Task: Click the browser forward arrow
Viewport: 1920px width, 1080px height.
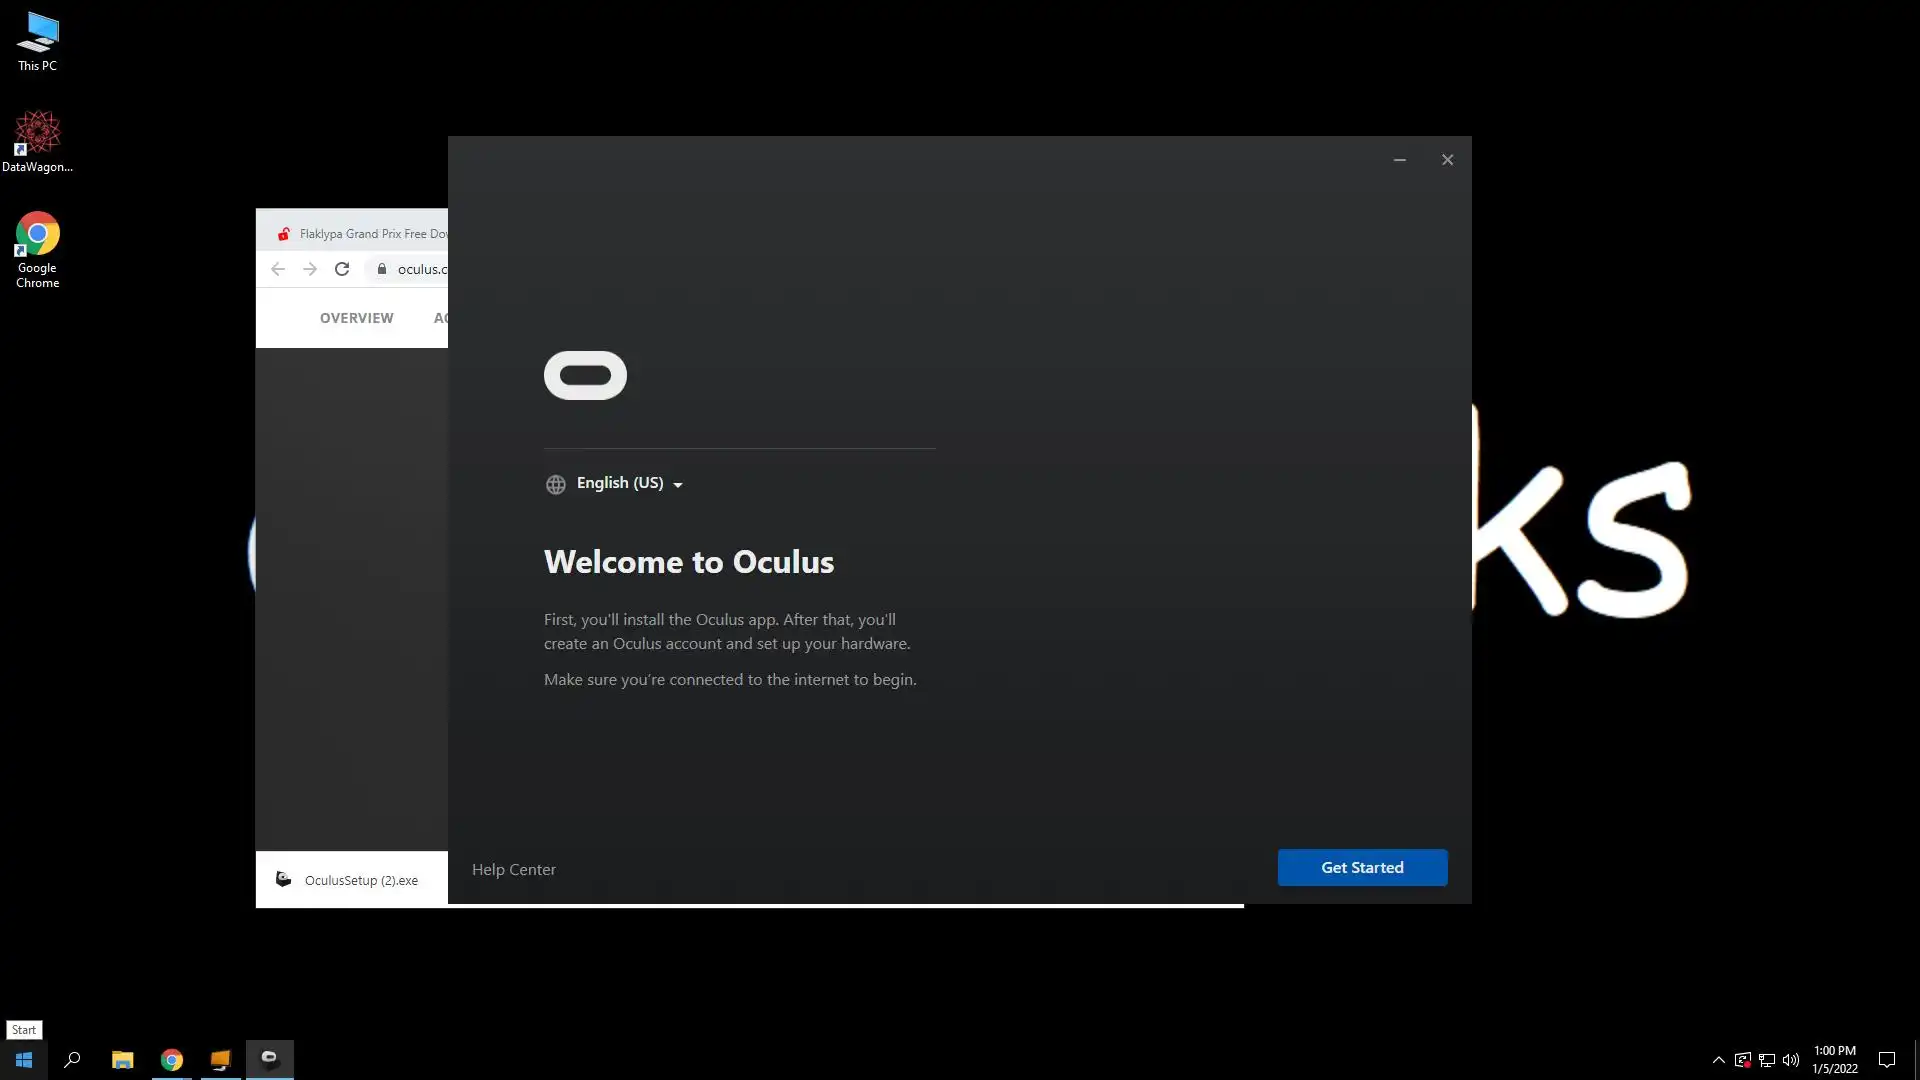Action: [310, 269]
